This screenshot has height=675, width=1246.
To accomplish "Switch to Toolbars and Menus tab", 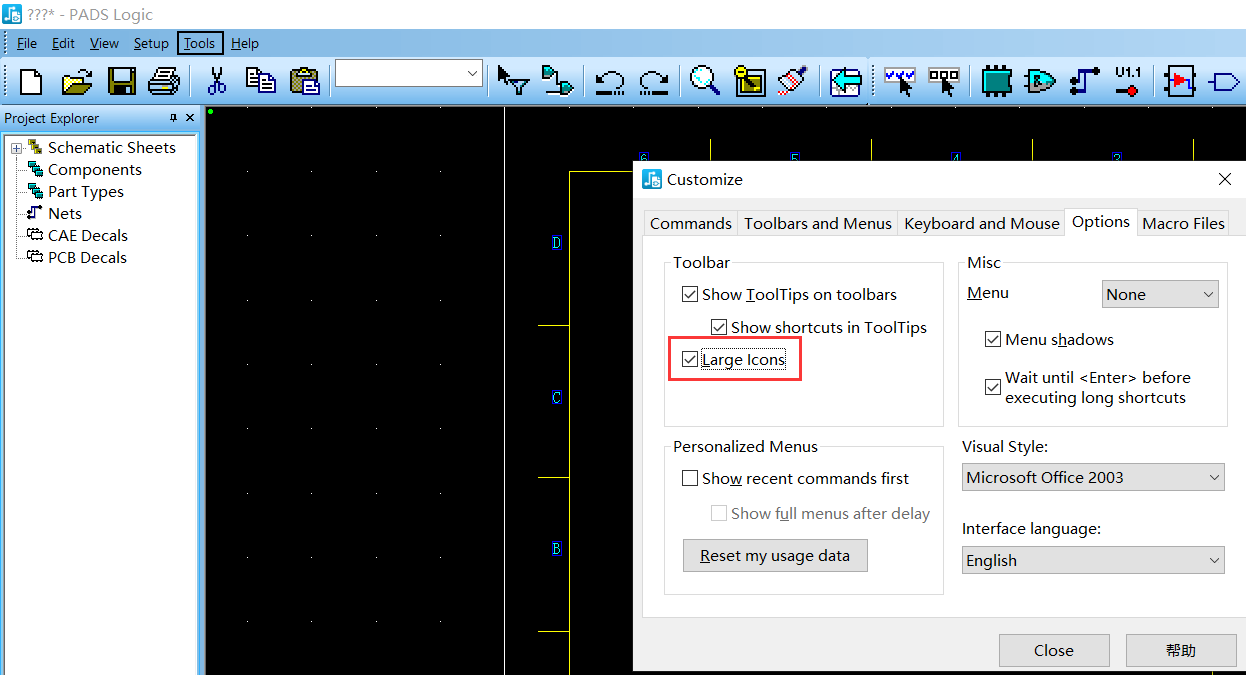I will point(818,223).
